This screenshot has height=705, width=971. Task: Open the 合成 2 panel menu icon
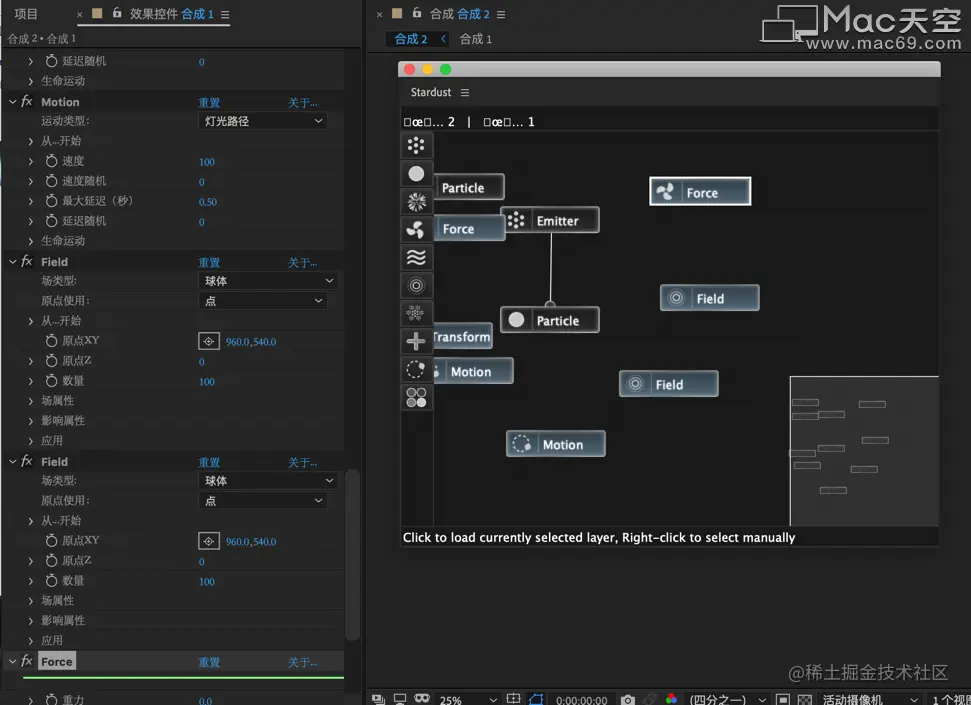click(x=501, y=14)
